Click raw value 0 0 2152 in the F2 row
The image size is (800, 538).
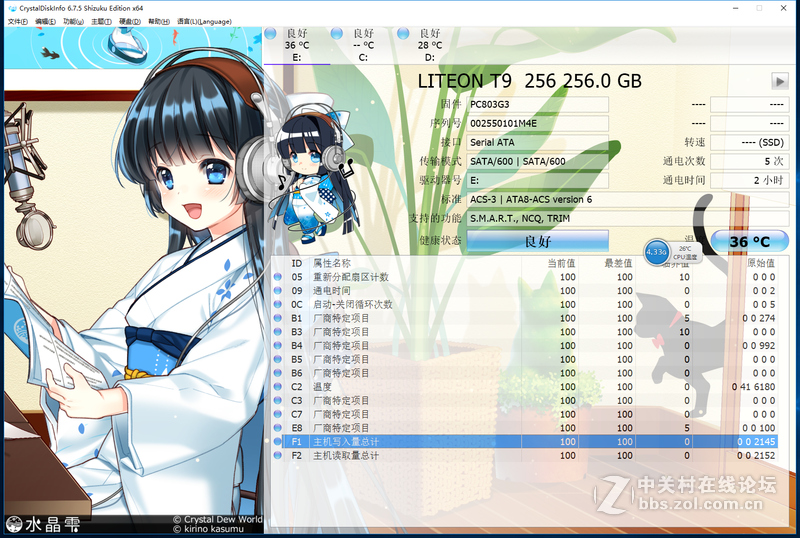click(756, 455)
